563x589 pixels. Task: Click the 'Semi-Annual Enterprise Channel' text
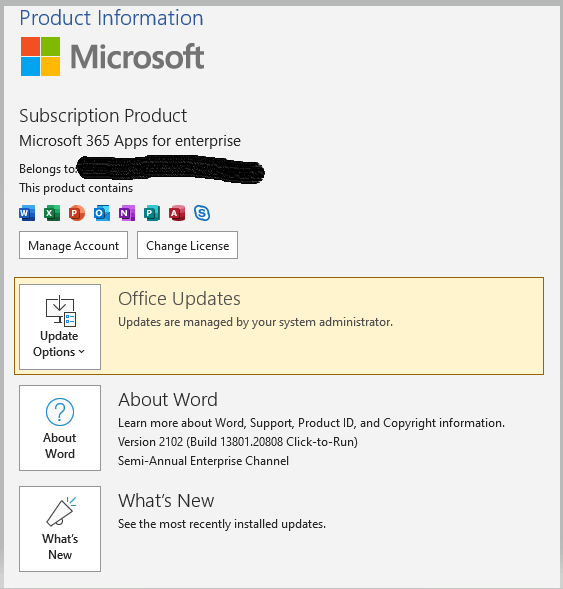click(x=203, y=461)
